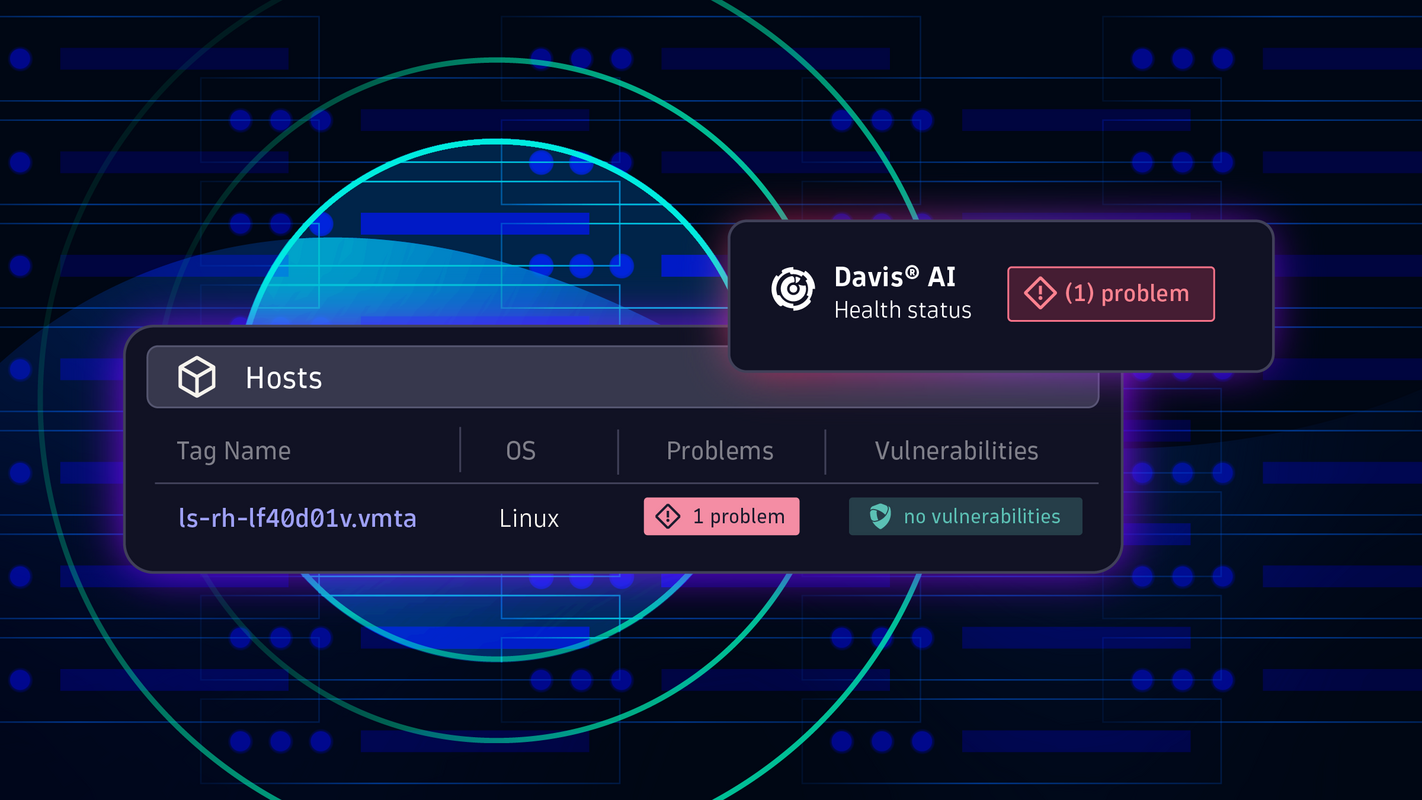This screenshot has width=1422, height=800.
Task: Open host ls-rh-lf40d01v.vmta details
Action: [x=297, y=518]
